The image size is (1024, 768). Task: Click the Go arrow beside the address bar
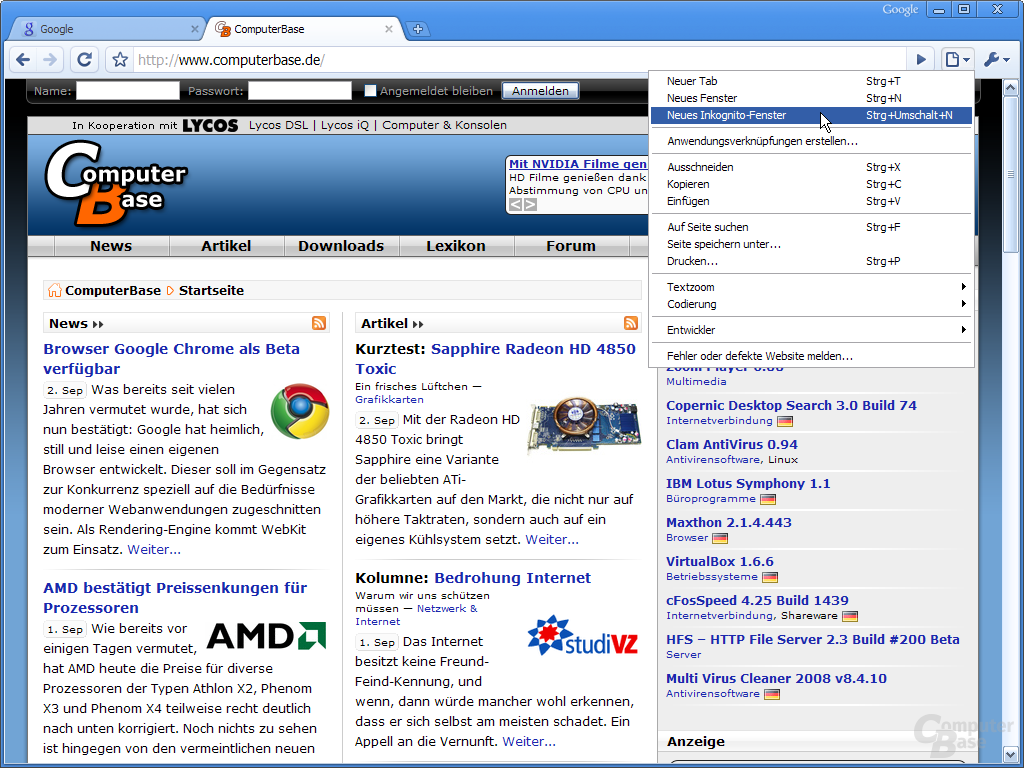921,60
